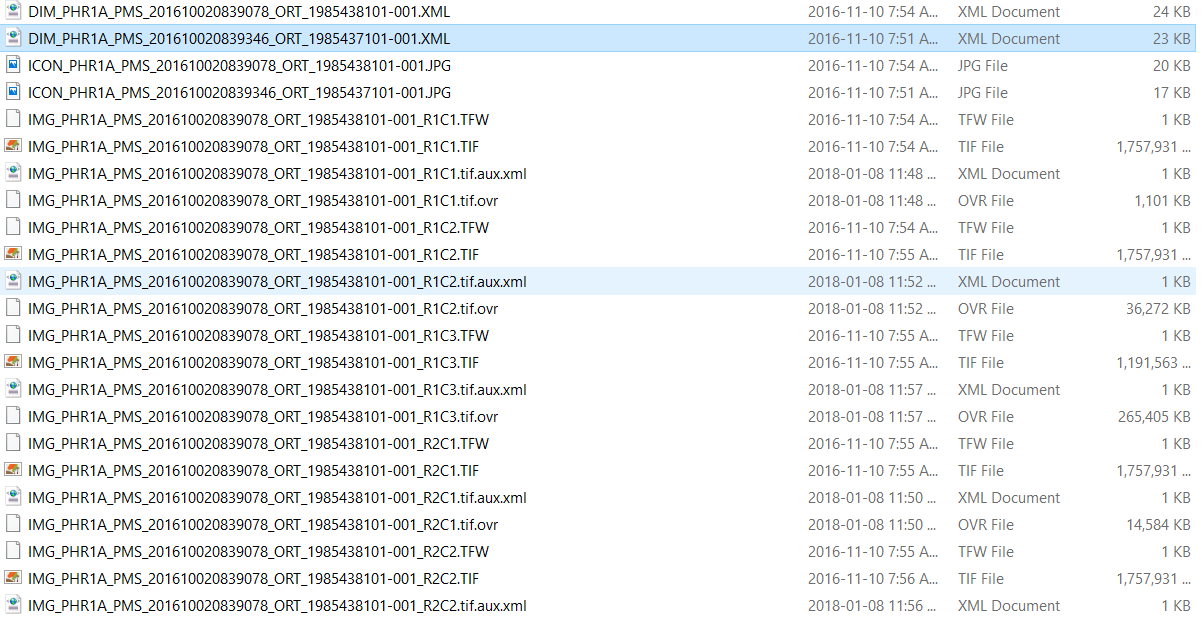
Task: Click the blank file icon of R1C1.TFW
Action: 13,120
